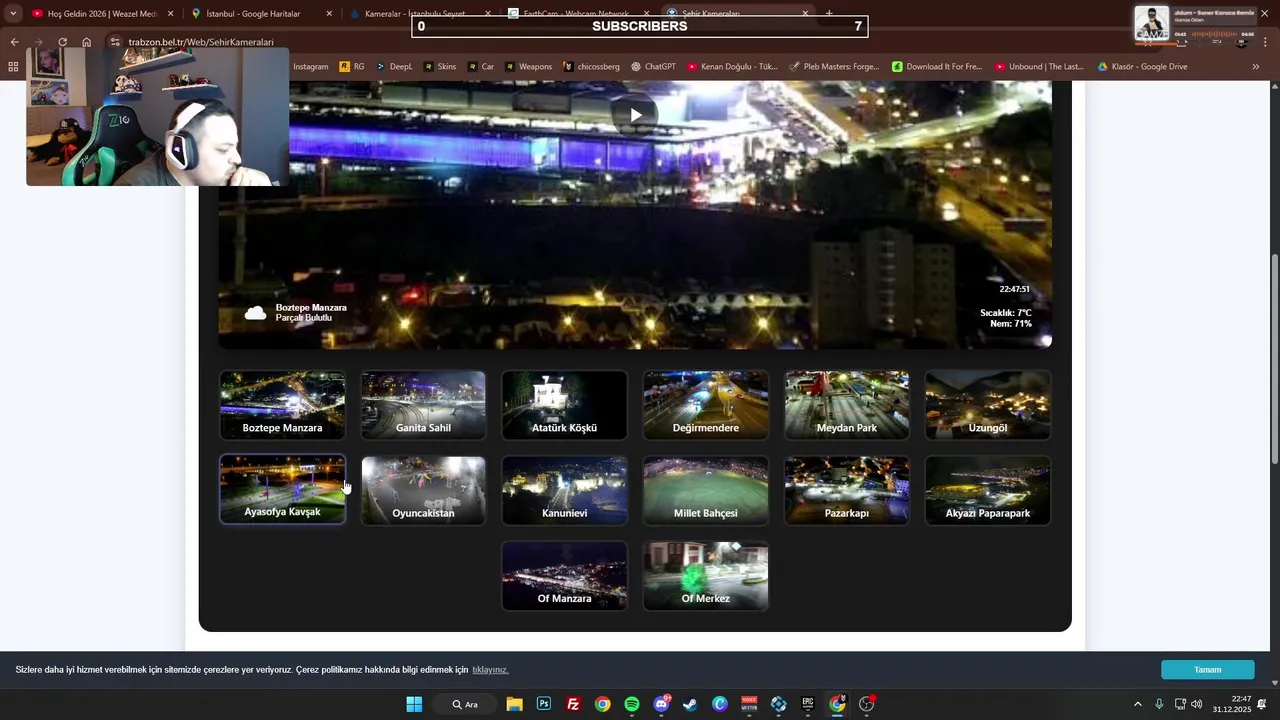Reload the current page

point(62,42)
